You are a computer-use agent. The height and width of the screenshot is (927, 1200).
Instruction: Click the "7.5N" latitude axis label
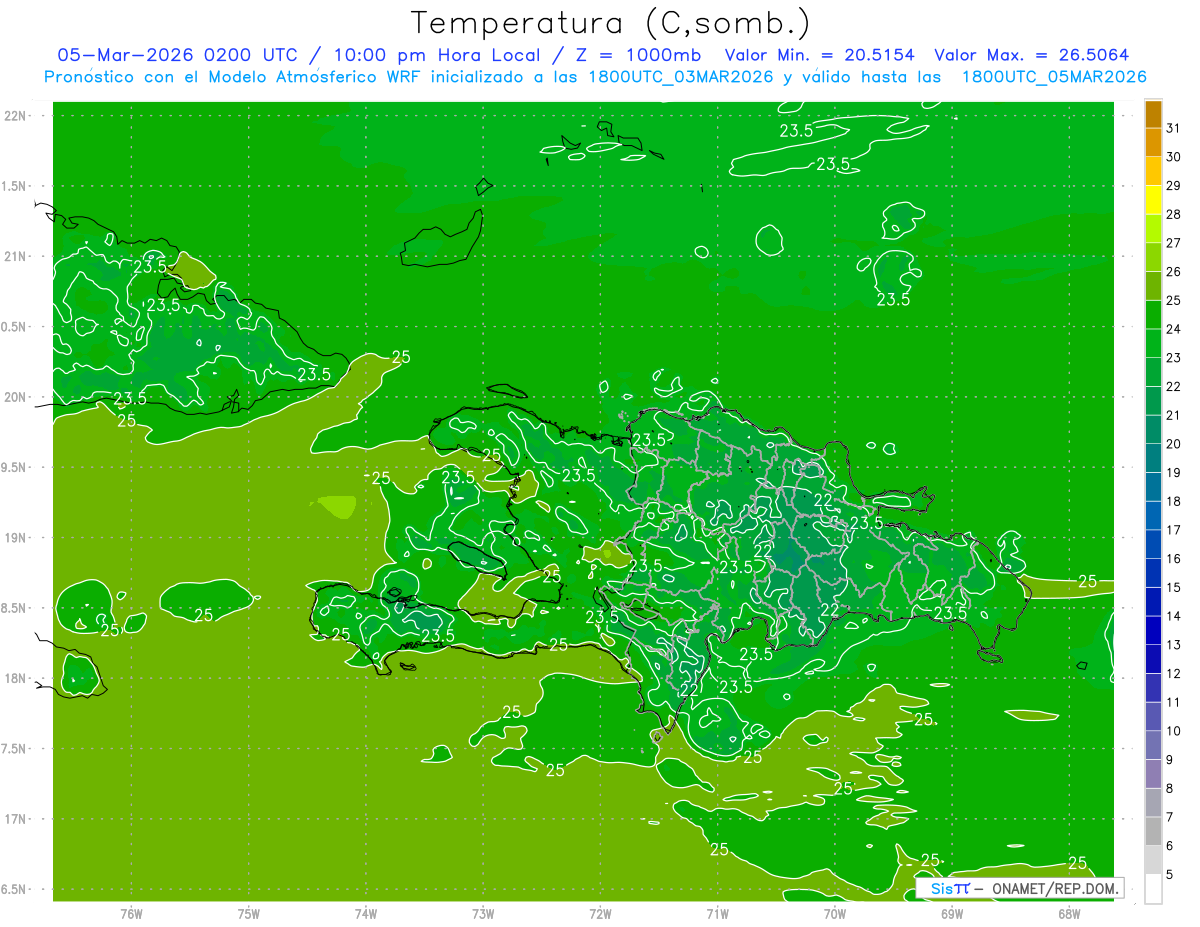coord(14,750)
